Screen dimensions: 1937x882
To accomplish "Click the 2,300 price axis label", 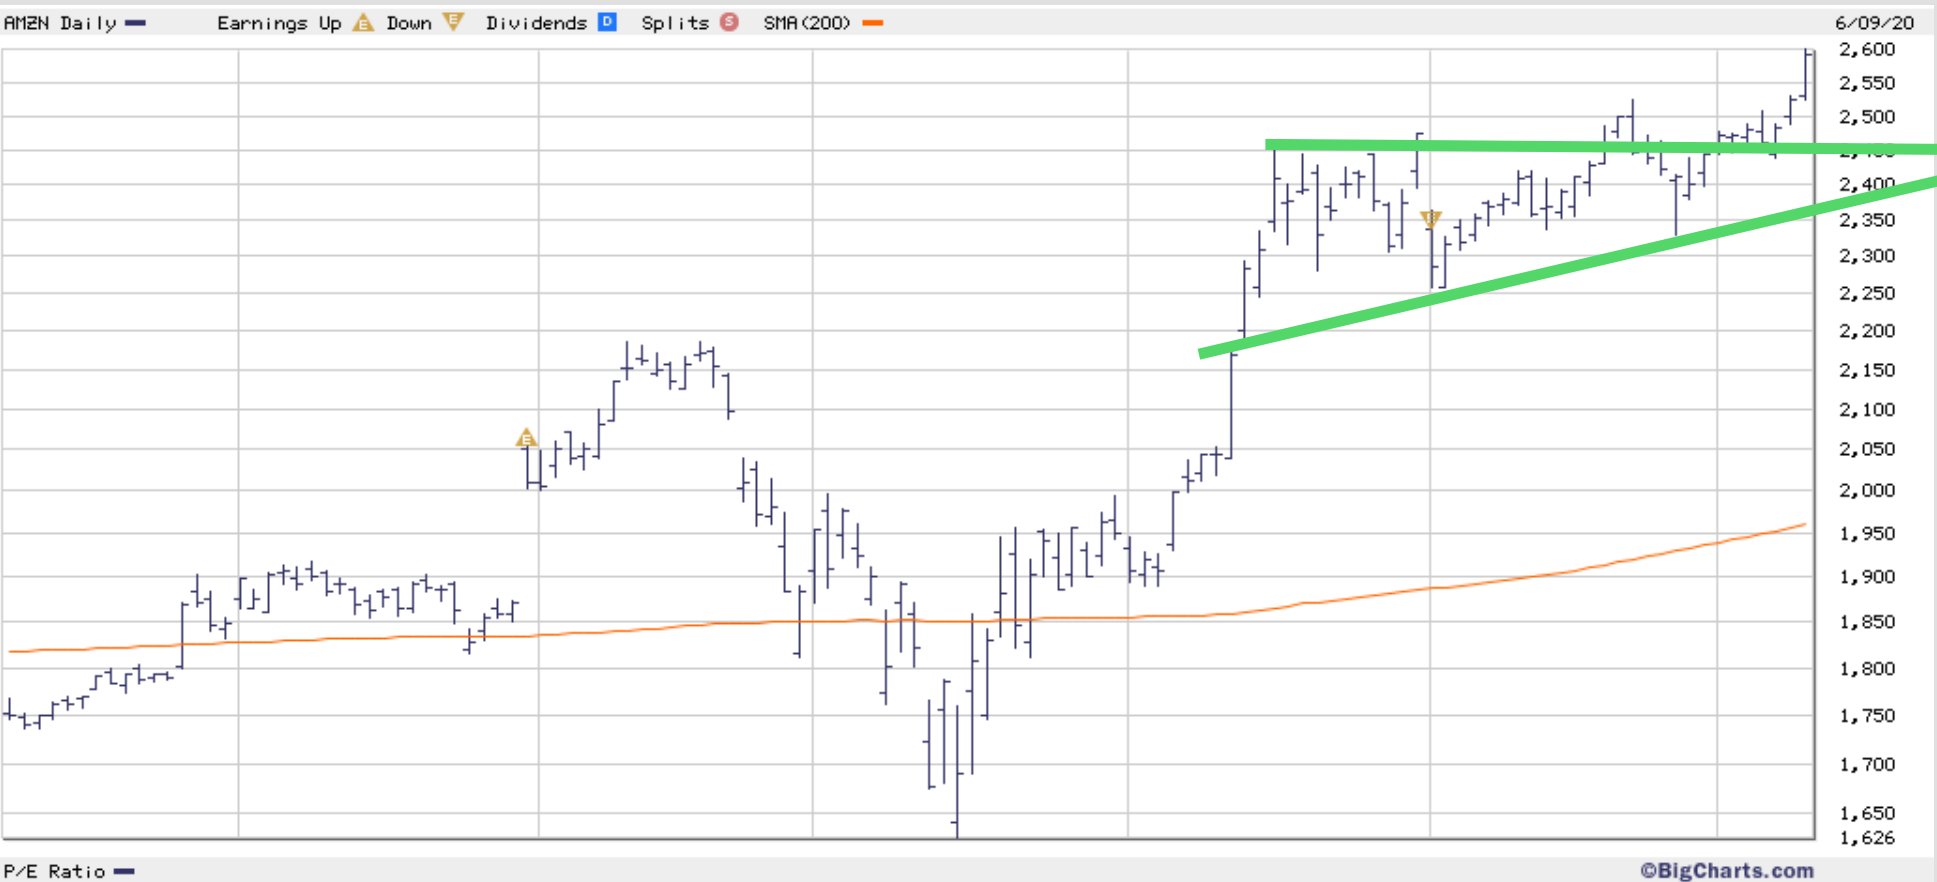I will [1867, 256].
